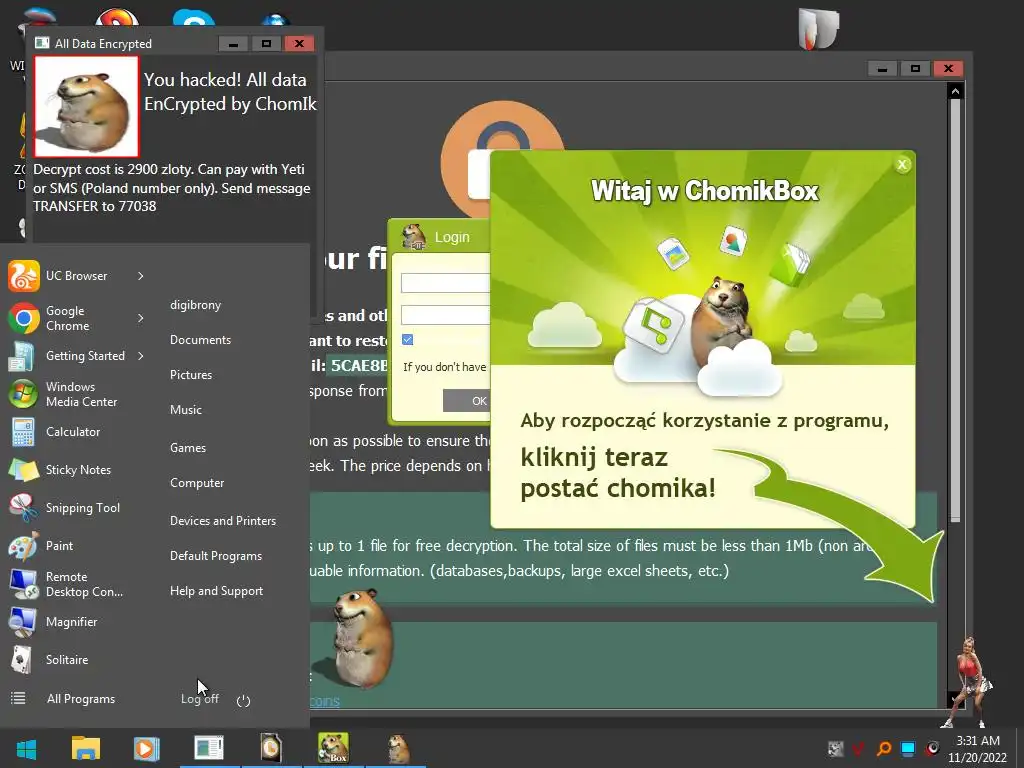Click the first Login input field
The width and height of the screenshot is (1024, 768).
pyautogui.click(x=445, y=283)
